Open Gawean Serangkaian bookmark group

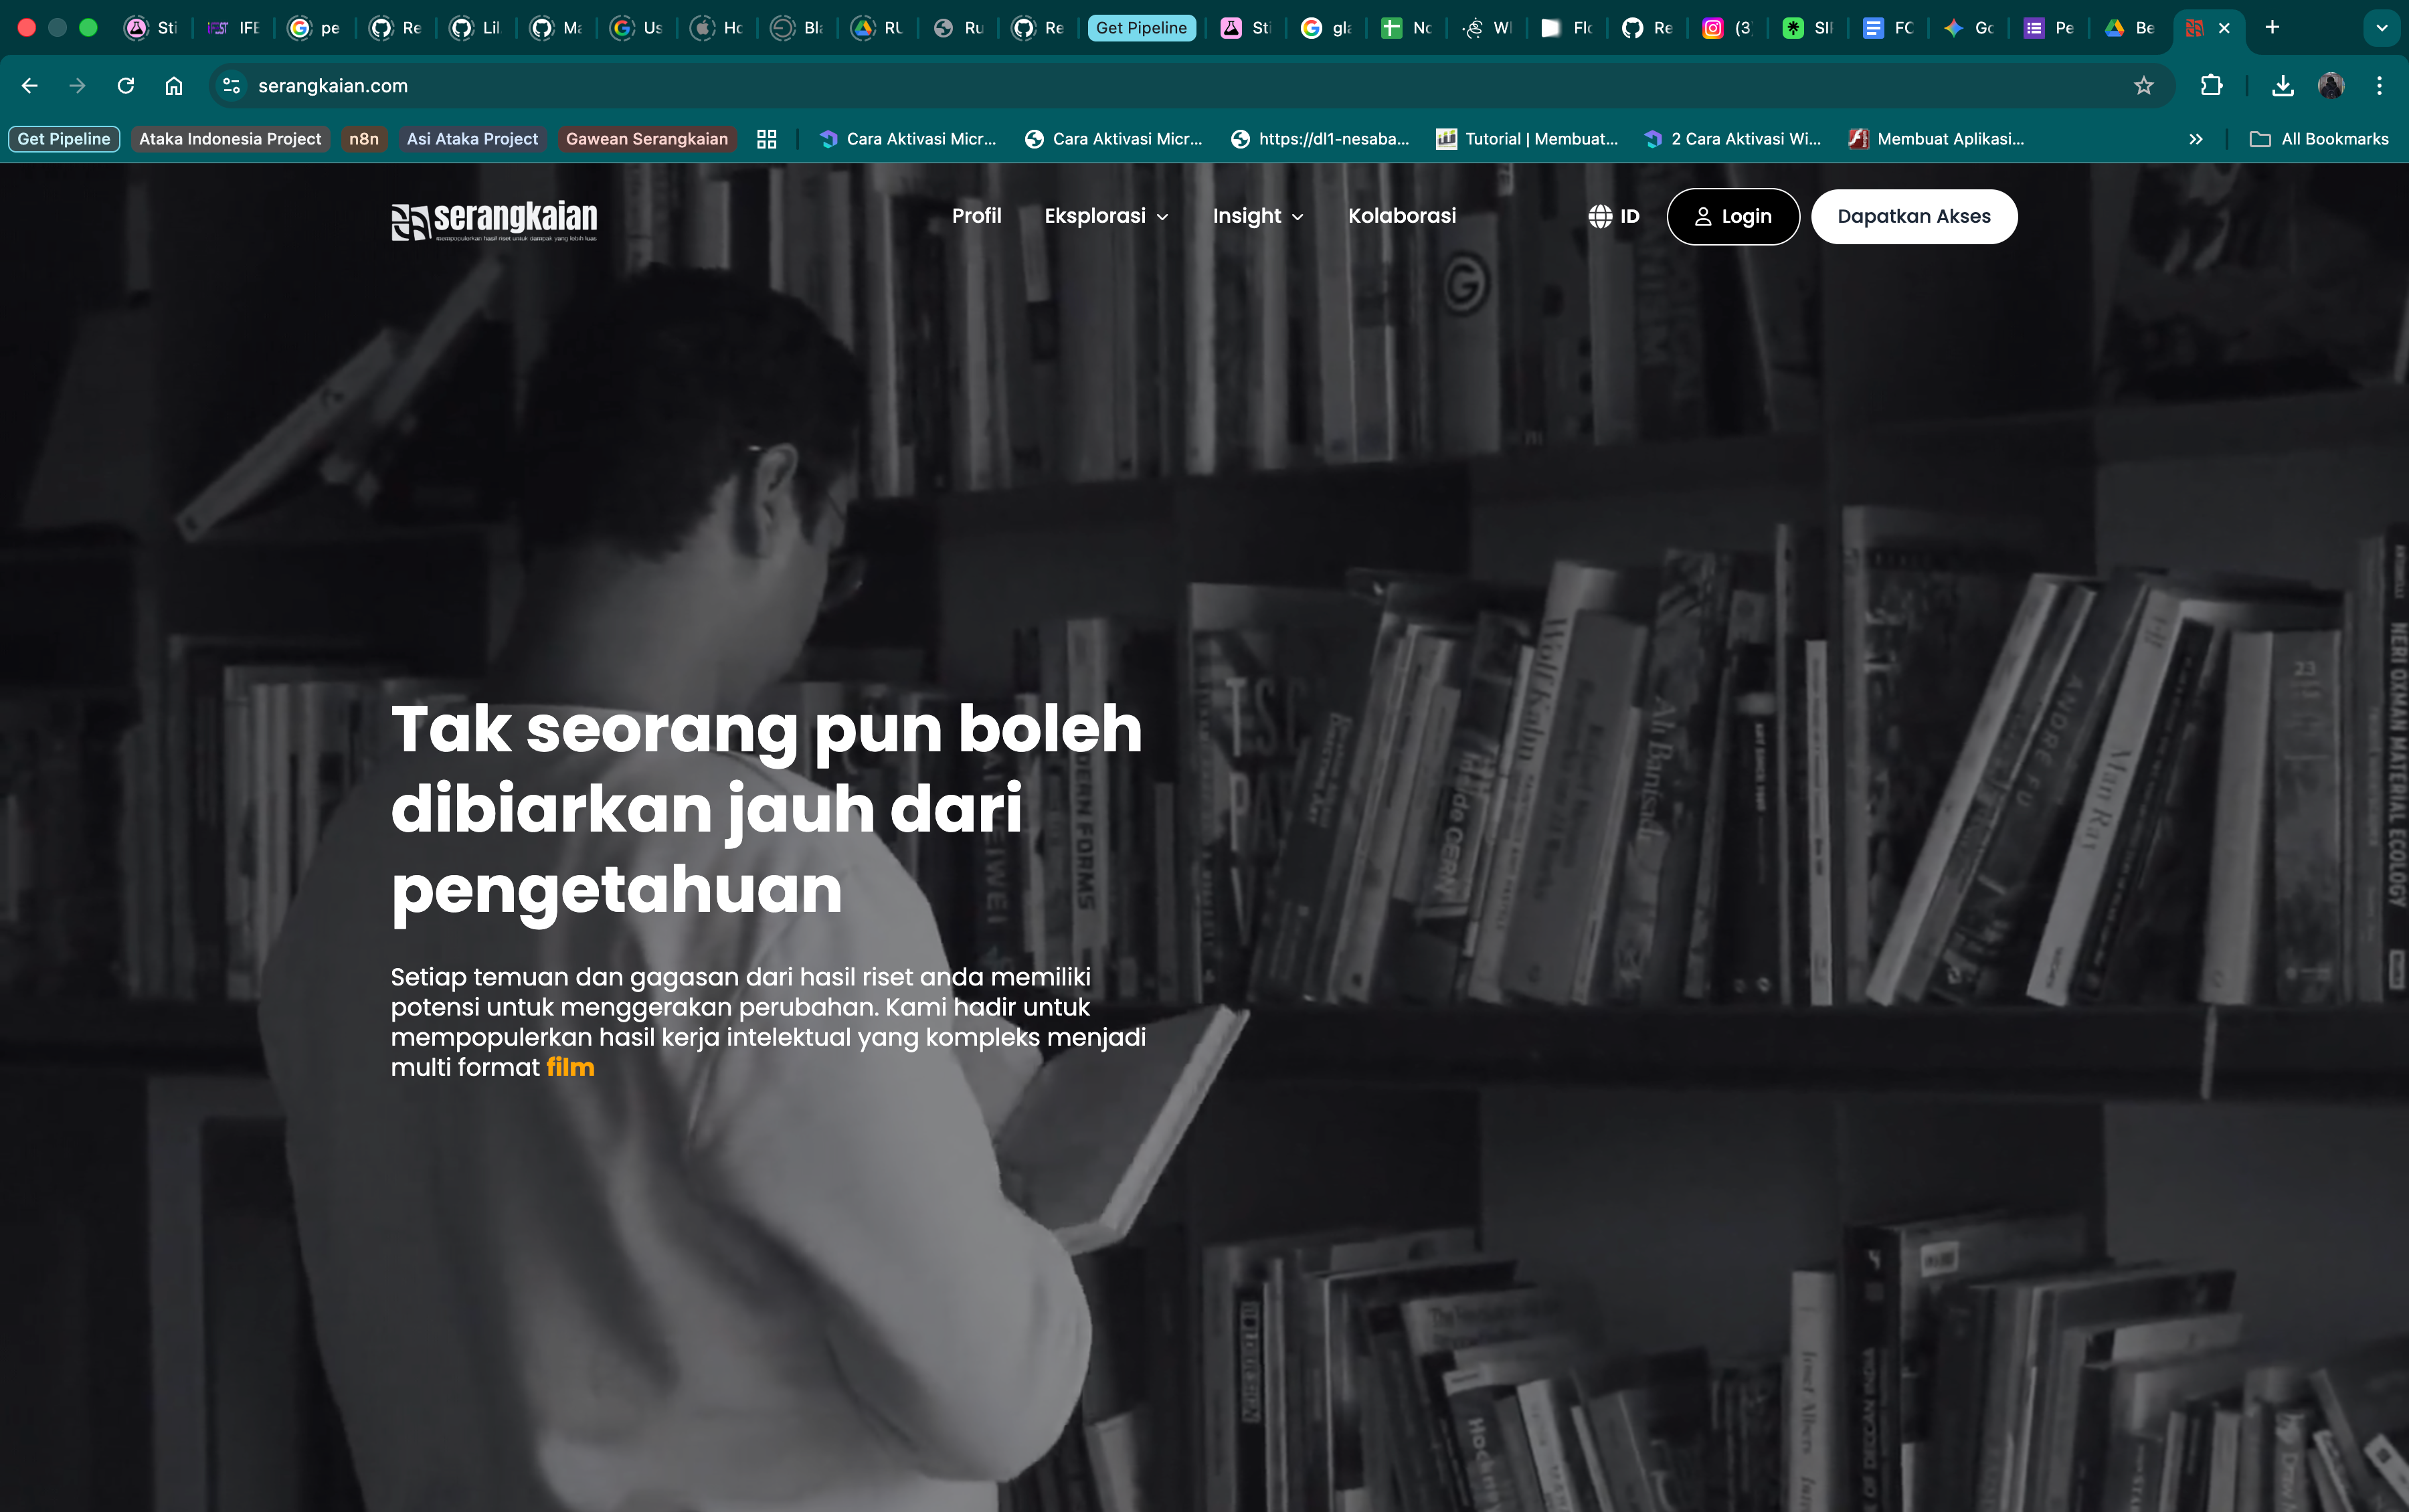[647, 139]
